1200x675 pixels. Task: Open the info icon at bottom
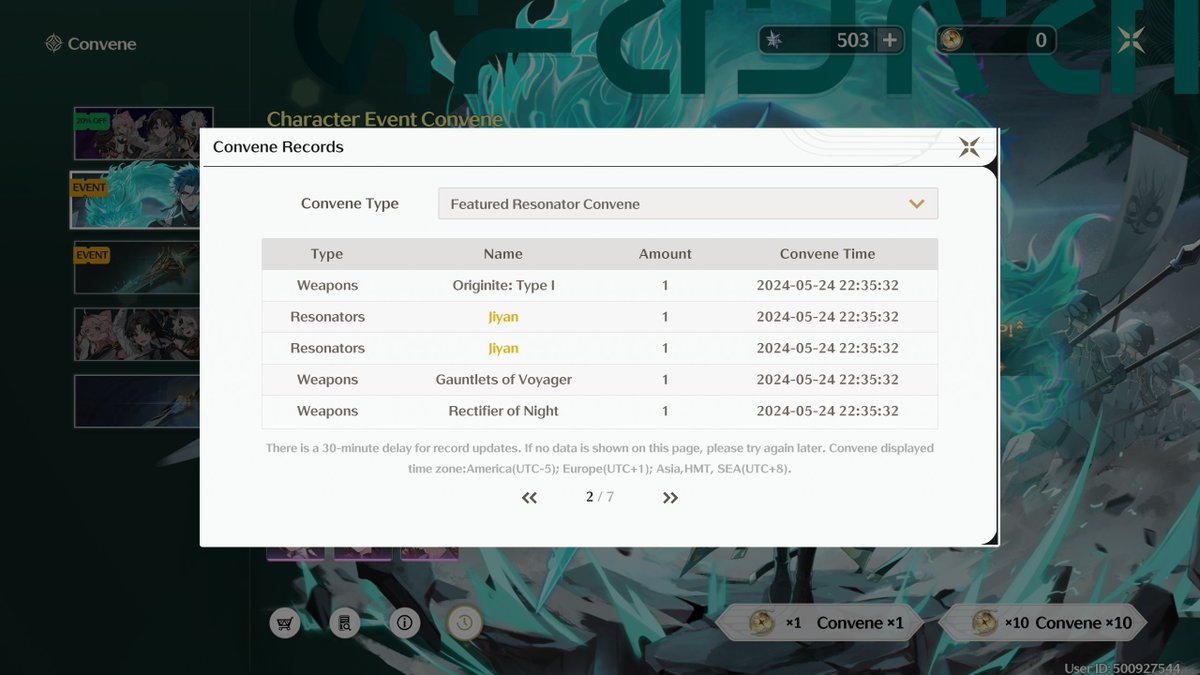(x=405, y=623)
